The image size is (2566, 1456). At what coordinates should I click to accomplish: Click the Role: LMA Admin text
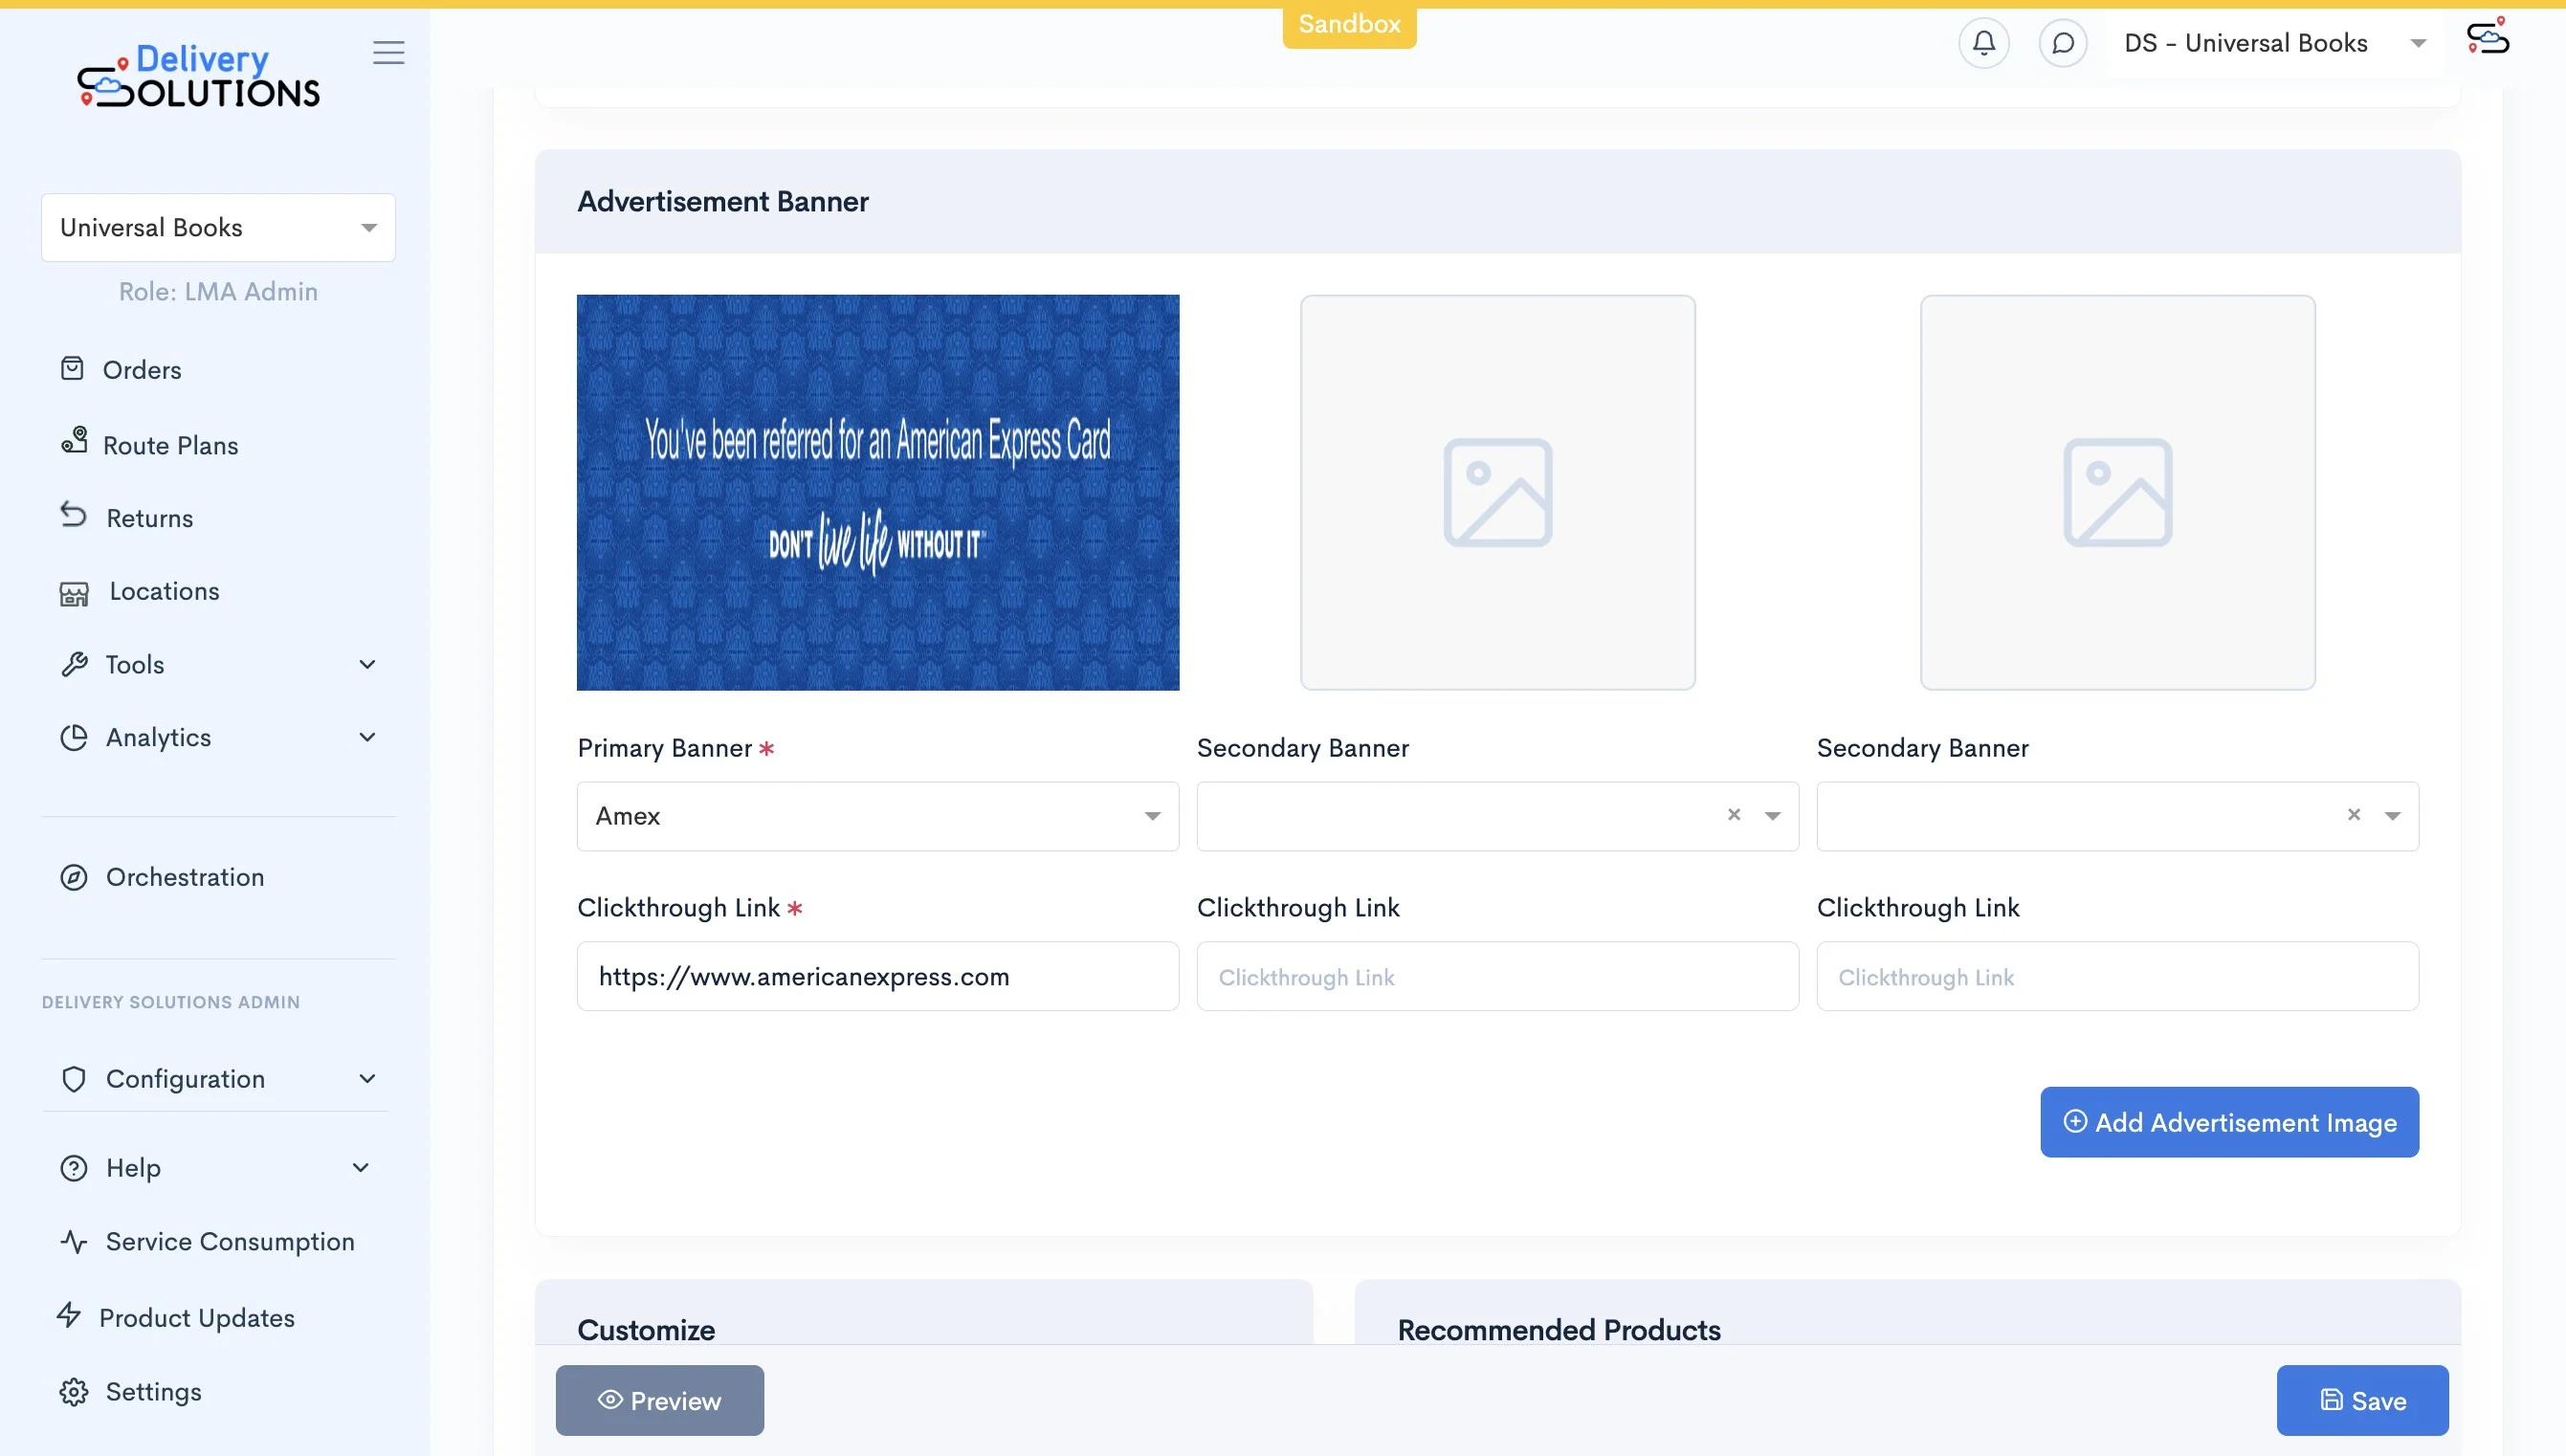click(x=218, y=292)
